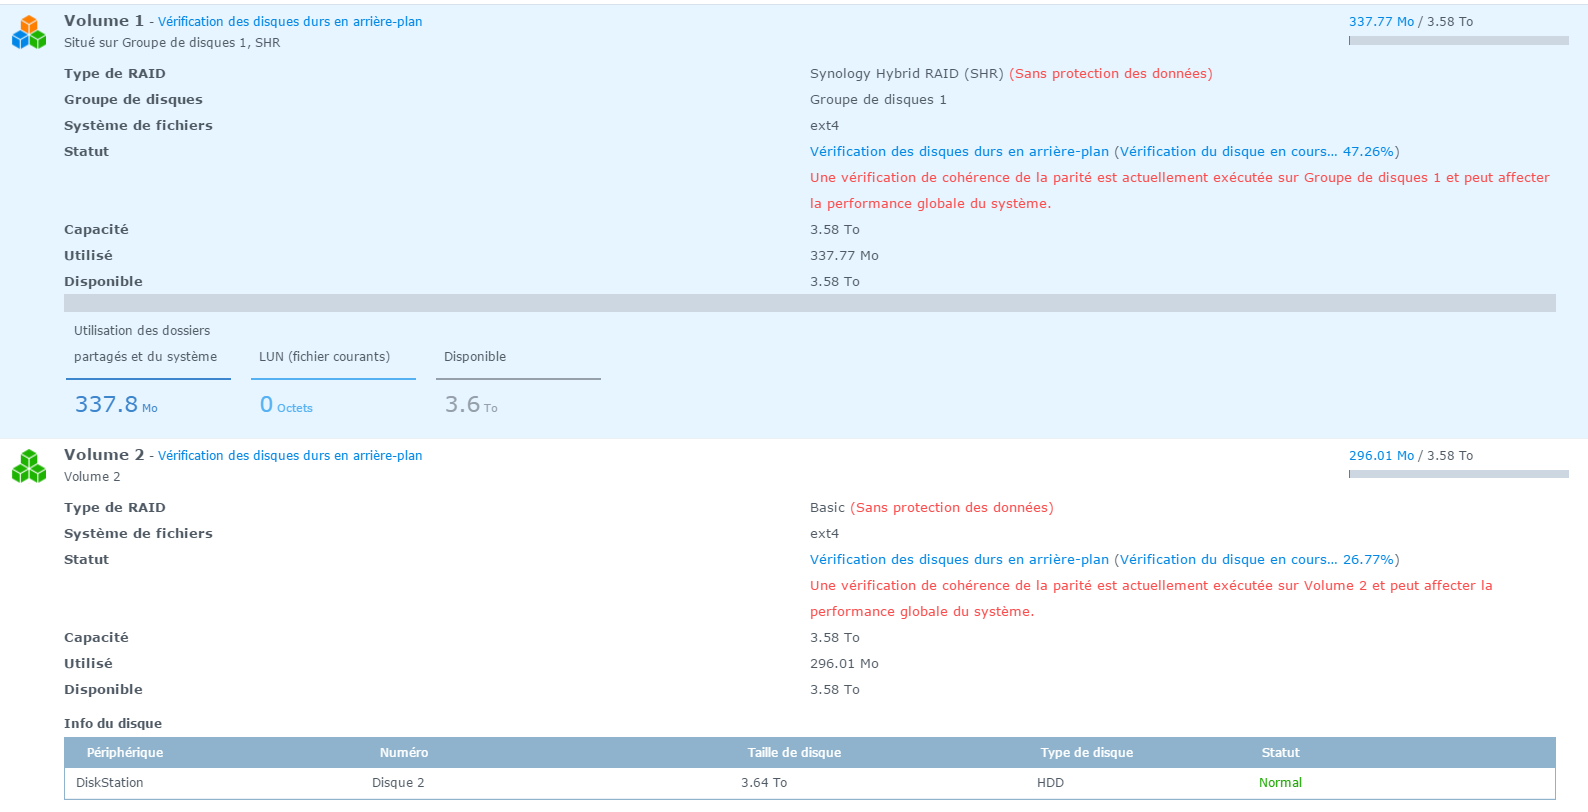The image size is (1588, 812).
Task: Click 296.01 Mo usage text in Volume 2 header
Action: (x=1381, y=456)
